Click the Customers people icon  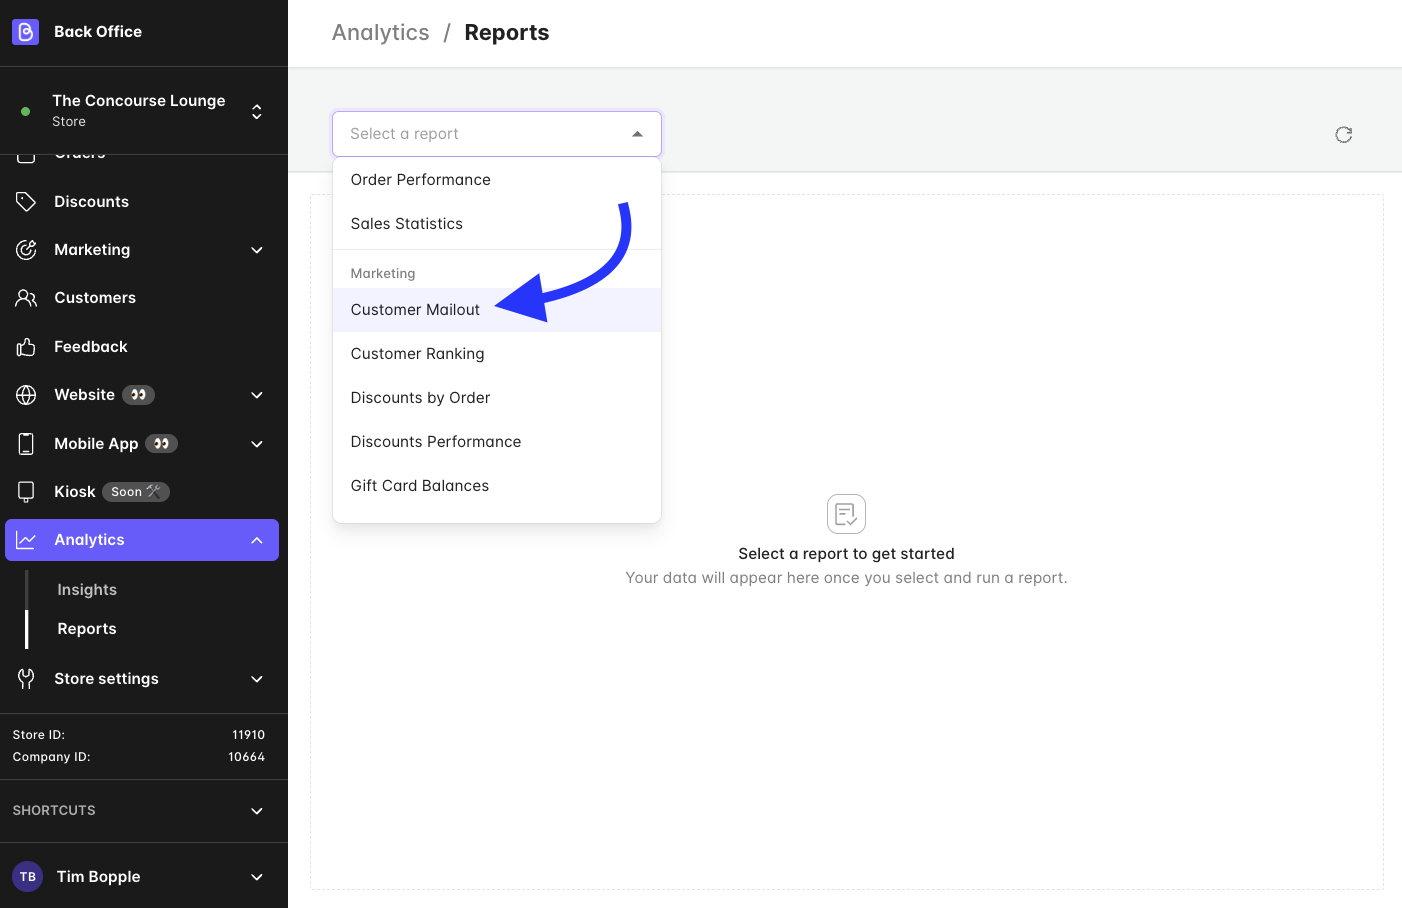tap(26, 298)
